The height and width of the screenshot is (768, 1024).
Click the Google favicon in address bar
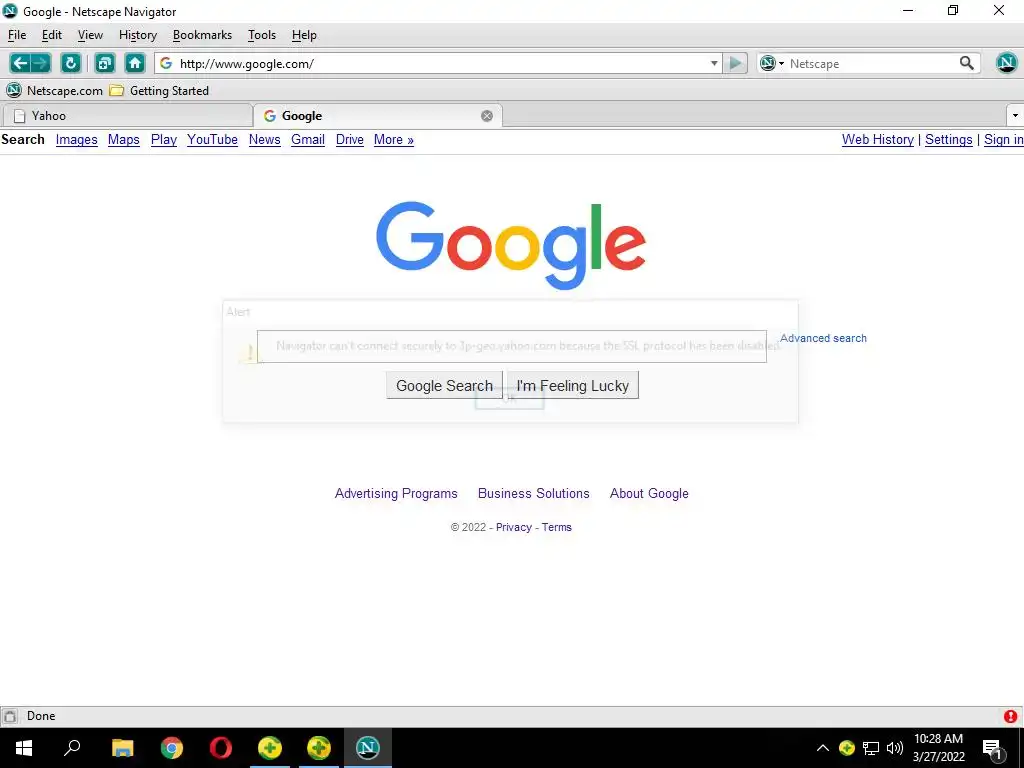click(x=166, y=63)
